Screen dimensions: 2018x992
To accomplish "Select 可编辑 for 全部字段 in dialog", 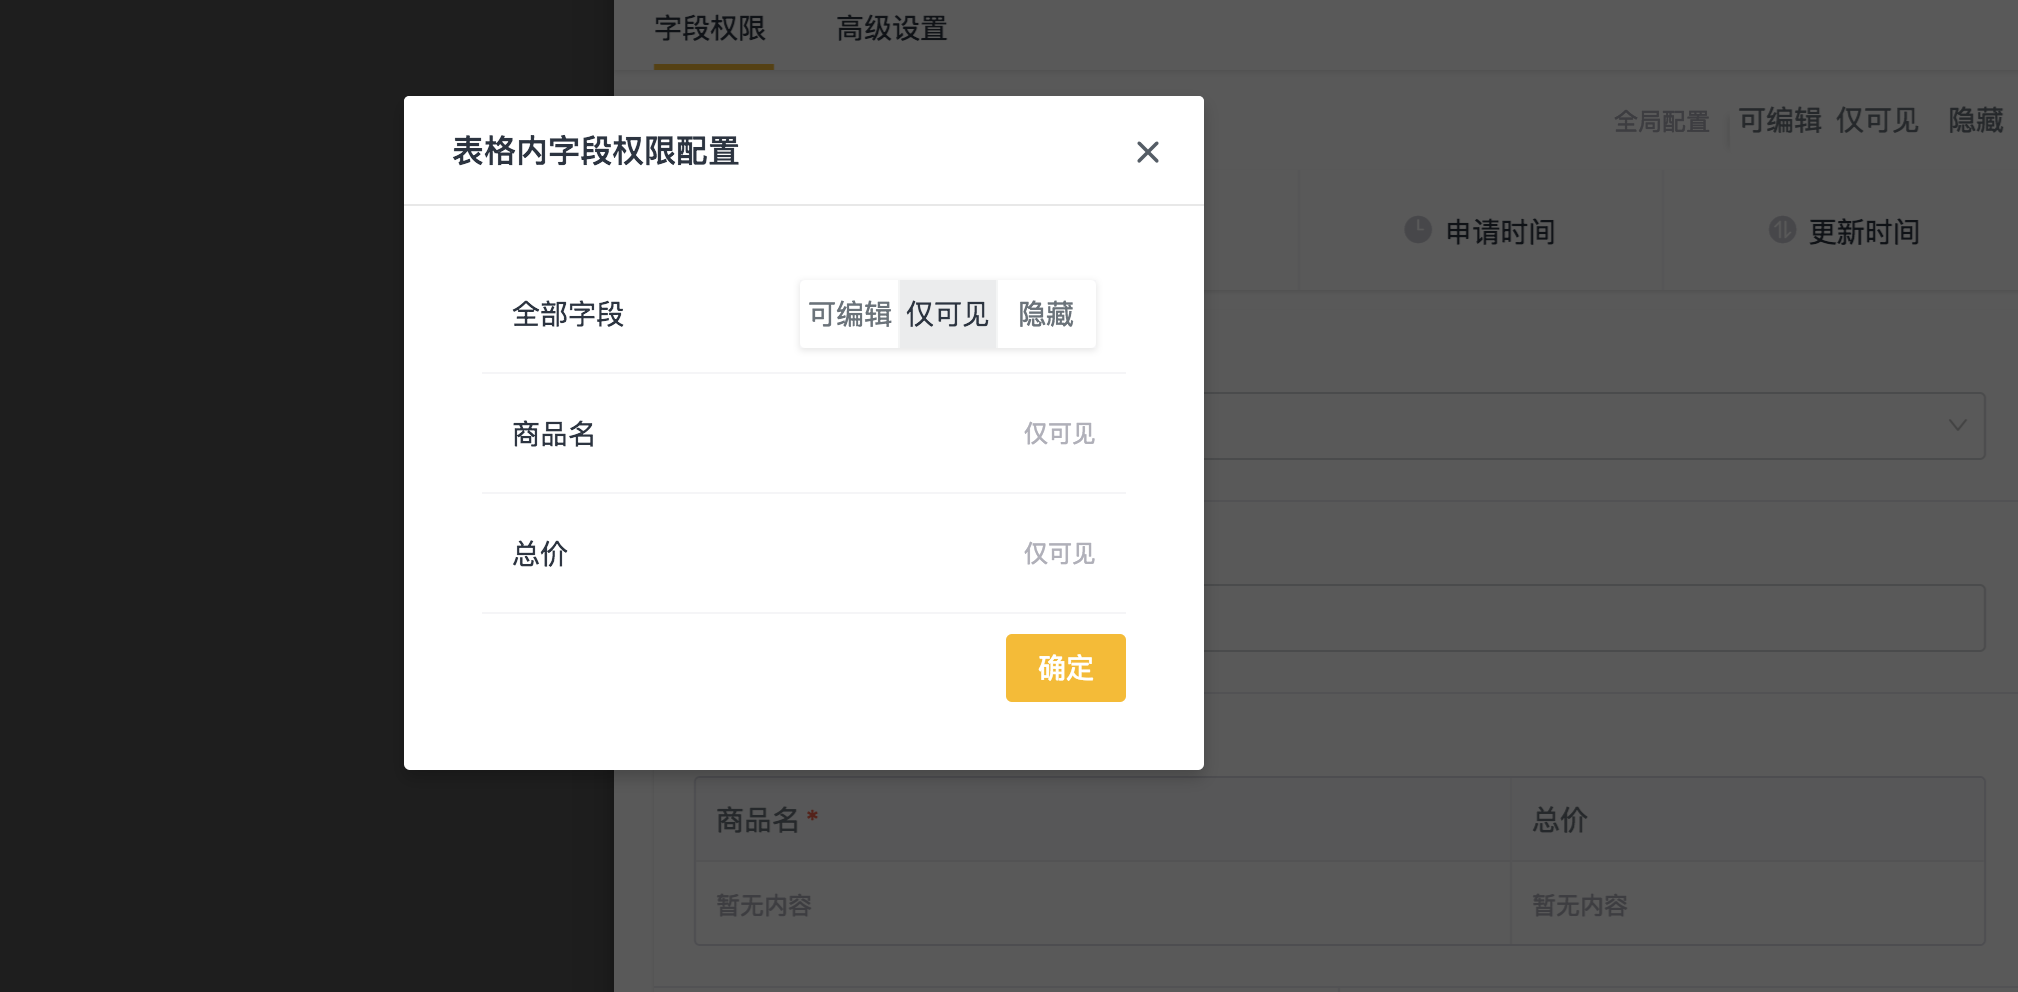I will (850, 314).
